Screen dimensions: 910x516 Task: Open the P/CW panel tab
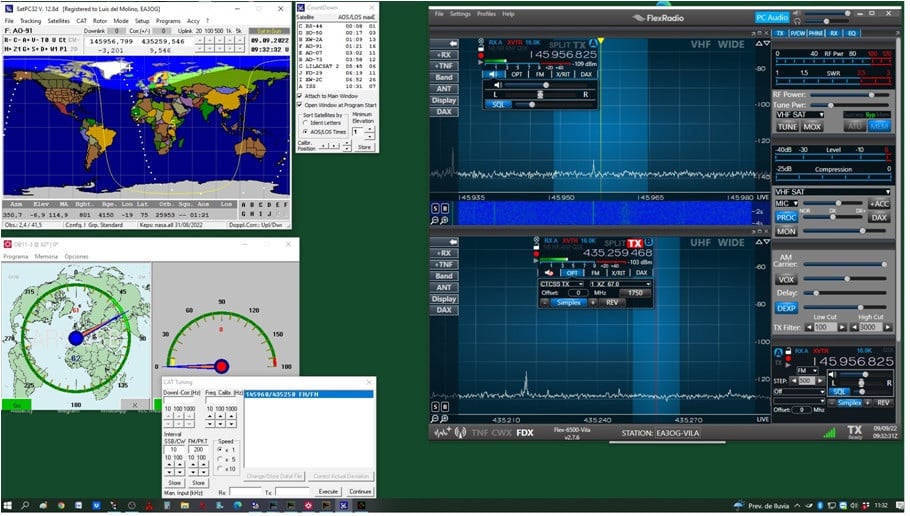click(x=798, y=34)
